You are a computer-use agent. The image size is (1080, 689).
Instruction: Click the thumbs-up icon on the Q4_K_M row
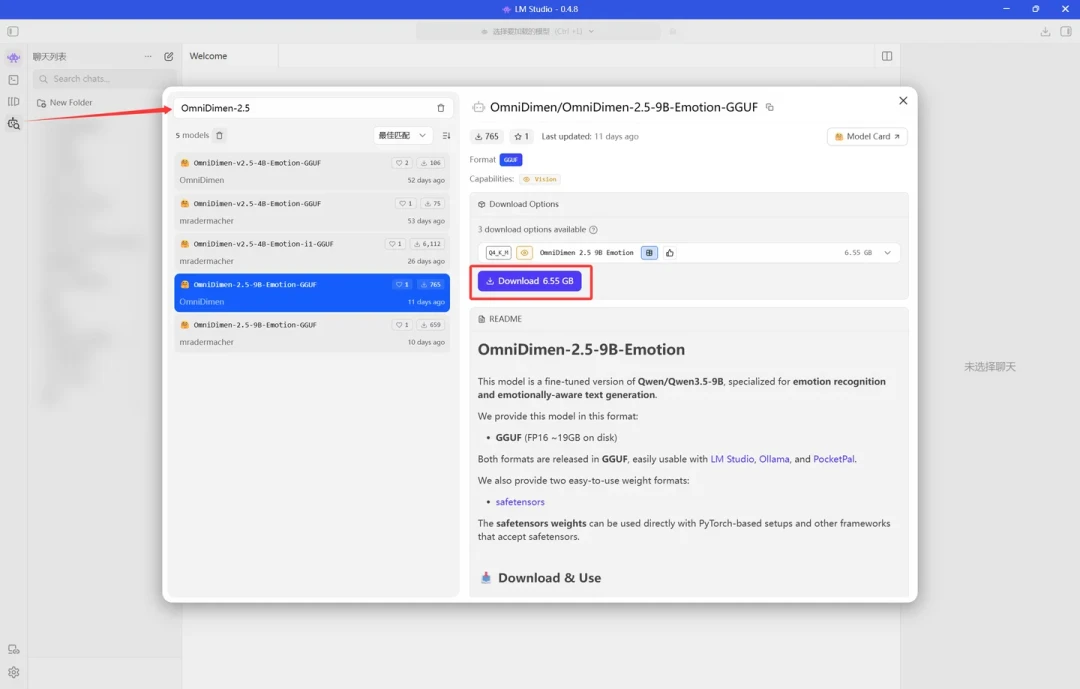pyautogui.click(x=669, y=253)
